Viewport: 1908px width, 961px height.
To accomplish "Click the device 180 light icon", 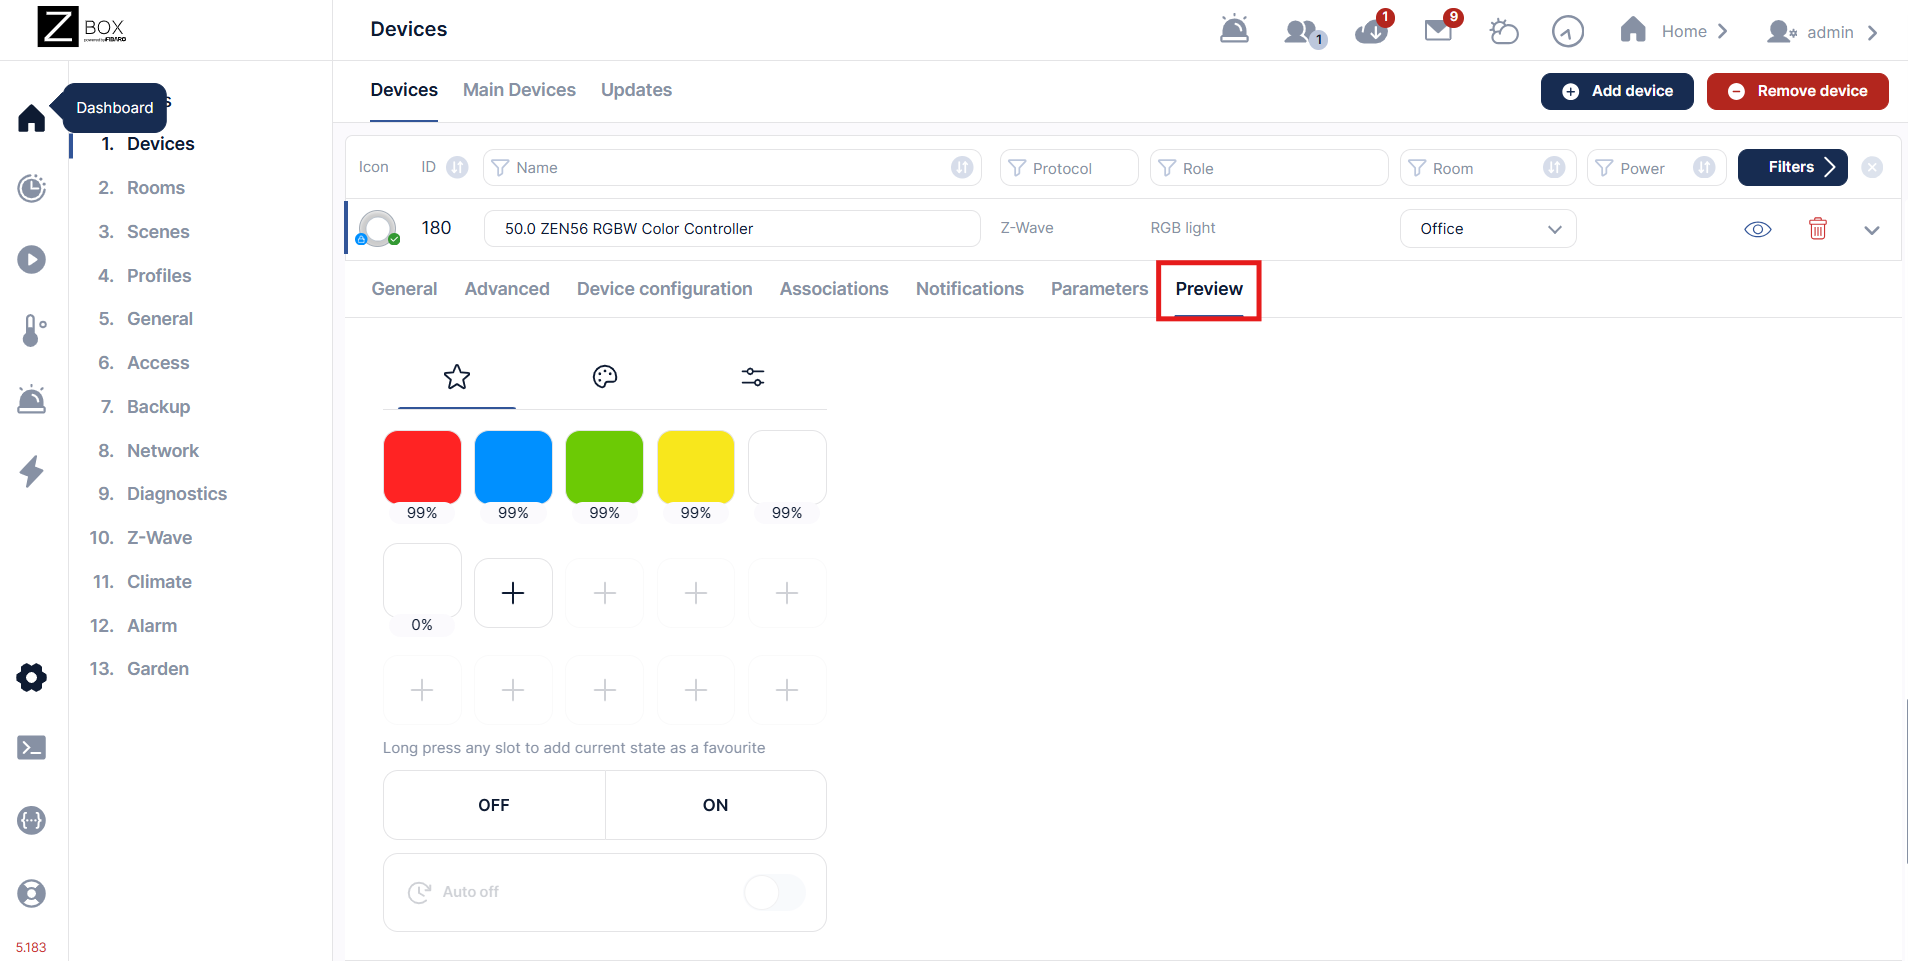I will click(378, 229).
